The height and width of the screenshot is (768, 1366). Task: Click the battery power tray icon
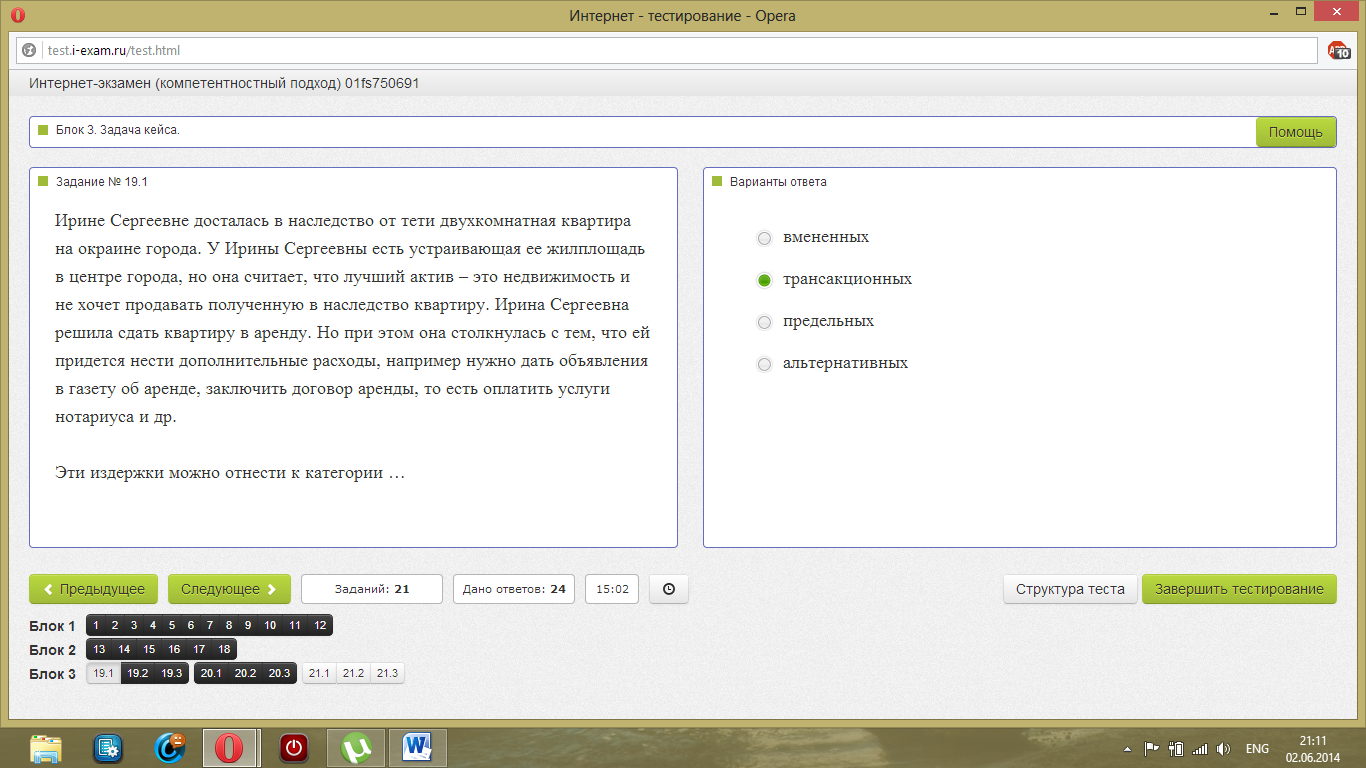coord(1176,748)
